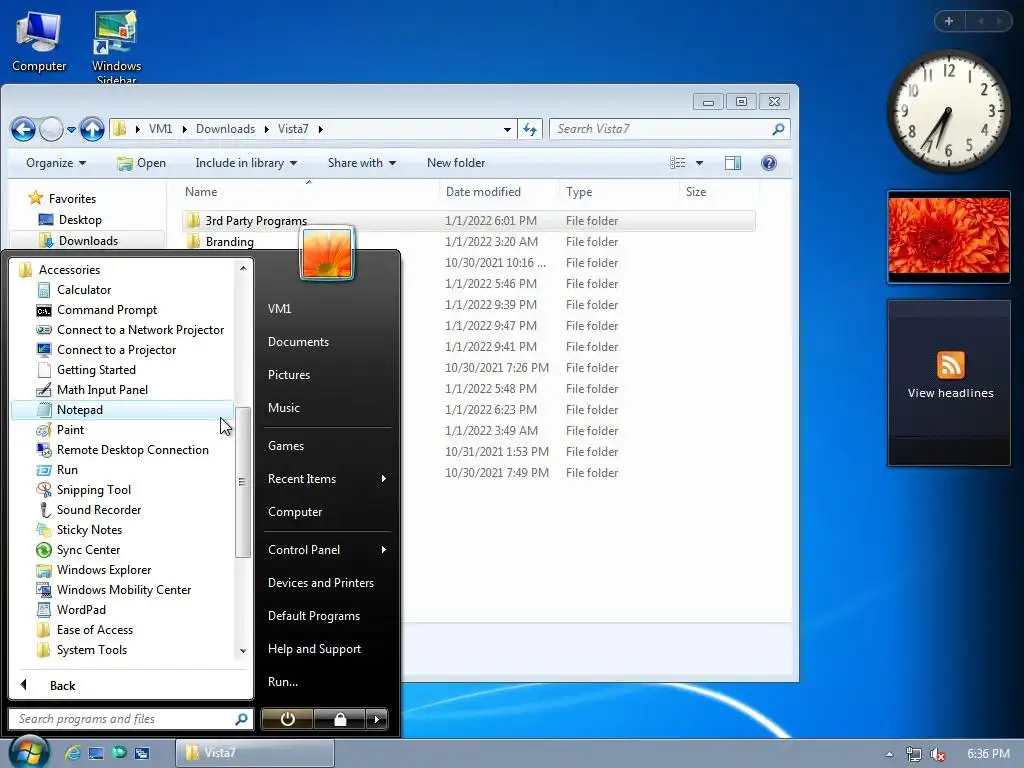This screenshot has height=768, width=1024.
Task: Click the network tray icon
Action: pos(914,754)
